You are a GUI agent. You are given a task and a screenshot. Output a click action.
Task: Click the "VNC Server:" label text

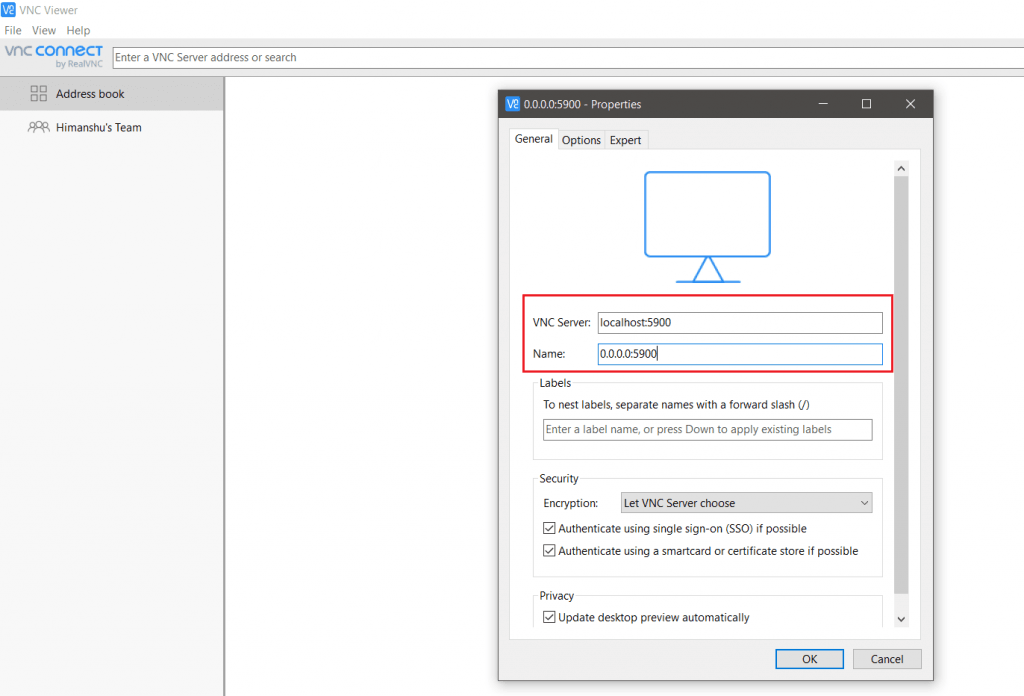coord(562,323)
